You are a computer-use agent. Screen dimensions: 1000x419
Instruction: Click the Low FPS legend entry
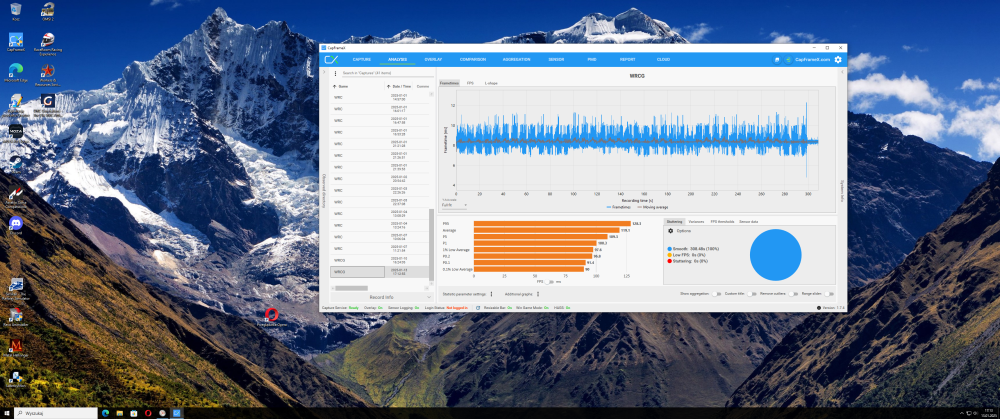point(686,254)
